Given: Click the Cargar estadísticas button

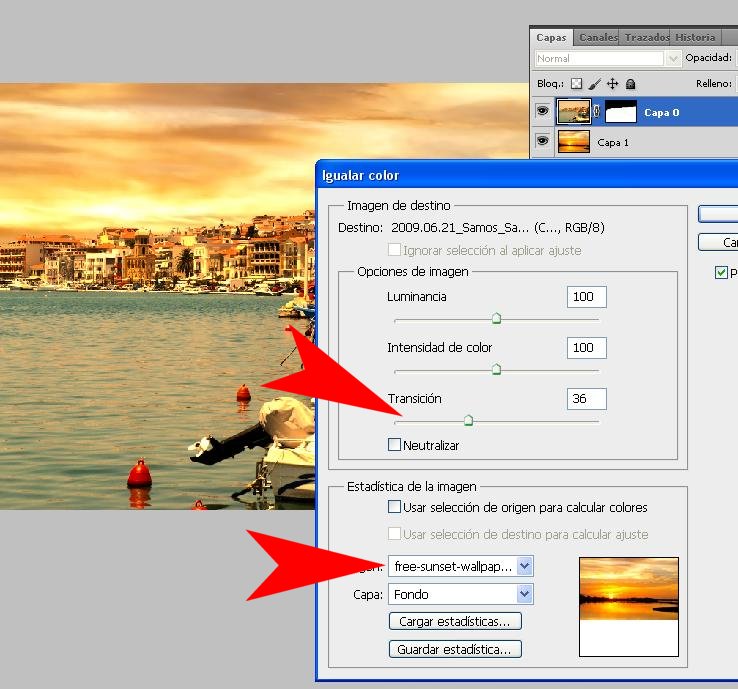Looking at the screenshot, I should (455, 621).
